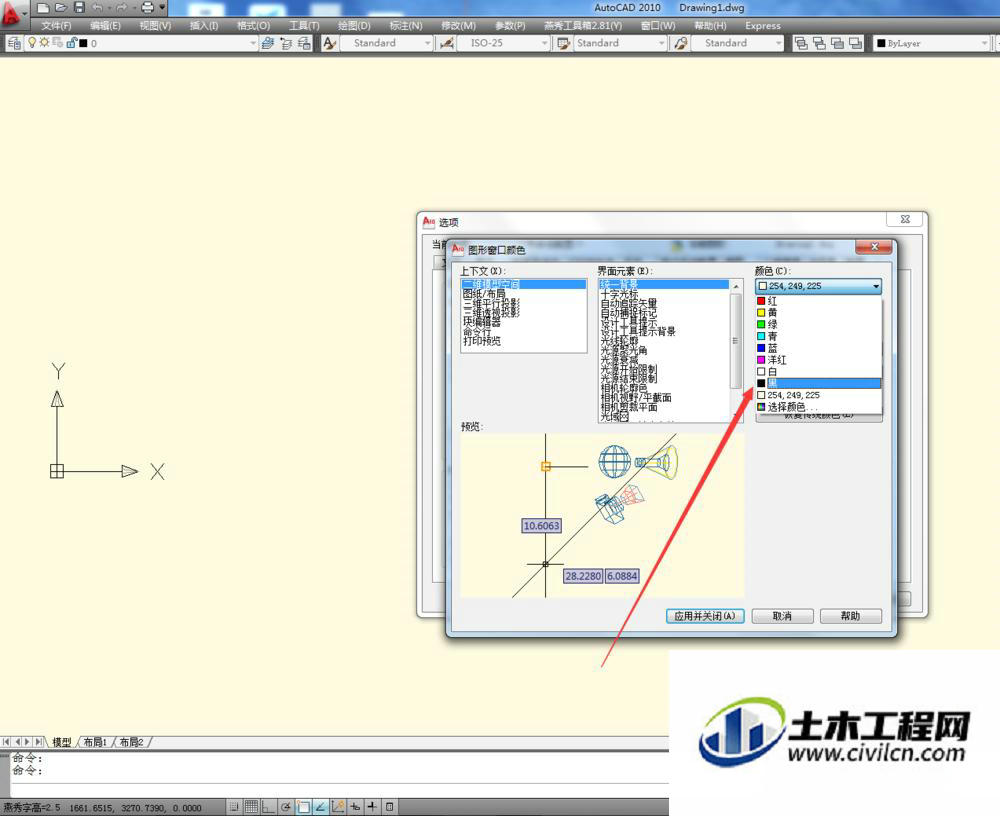Screen dimensions: 1000x816
Task: Click the Open file folder icon
Action: (x=61, y=8)
